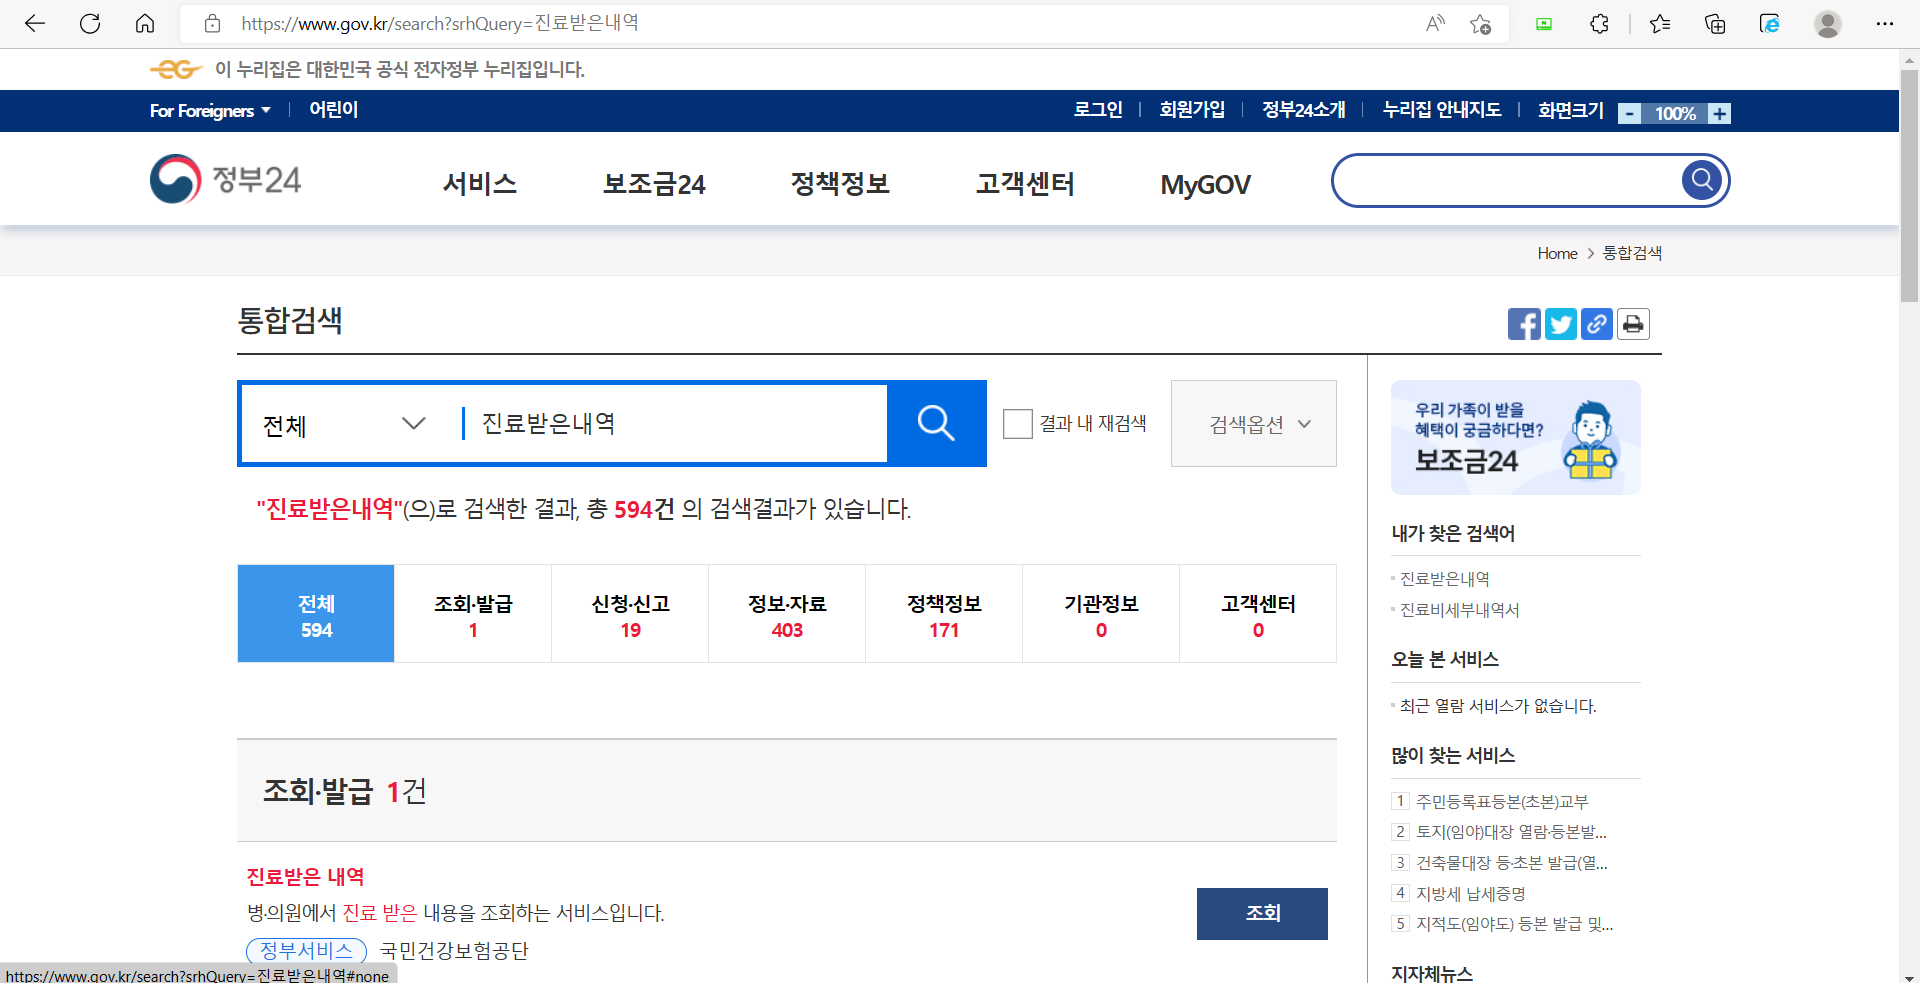Print the search results page
This screenshot has height=983, width=1920.
[1632, 323]
